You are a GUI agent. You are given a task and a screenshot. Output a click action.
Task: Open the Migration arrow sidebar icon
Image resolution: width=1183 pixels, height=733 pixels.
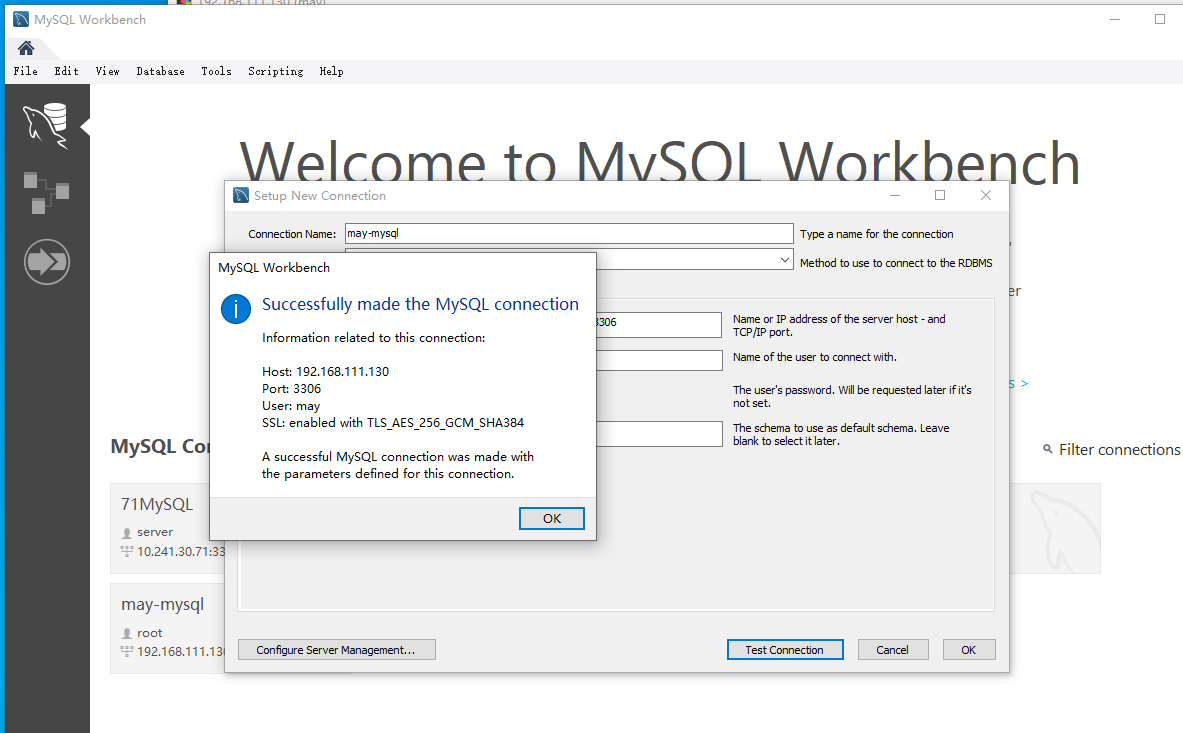pyautogui.click(x=47, y=262)
